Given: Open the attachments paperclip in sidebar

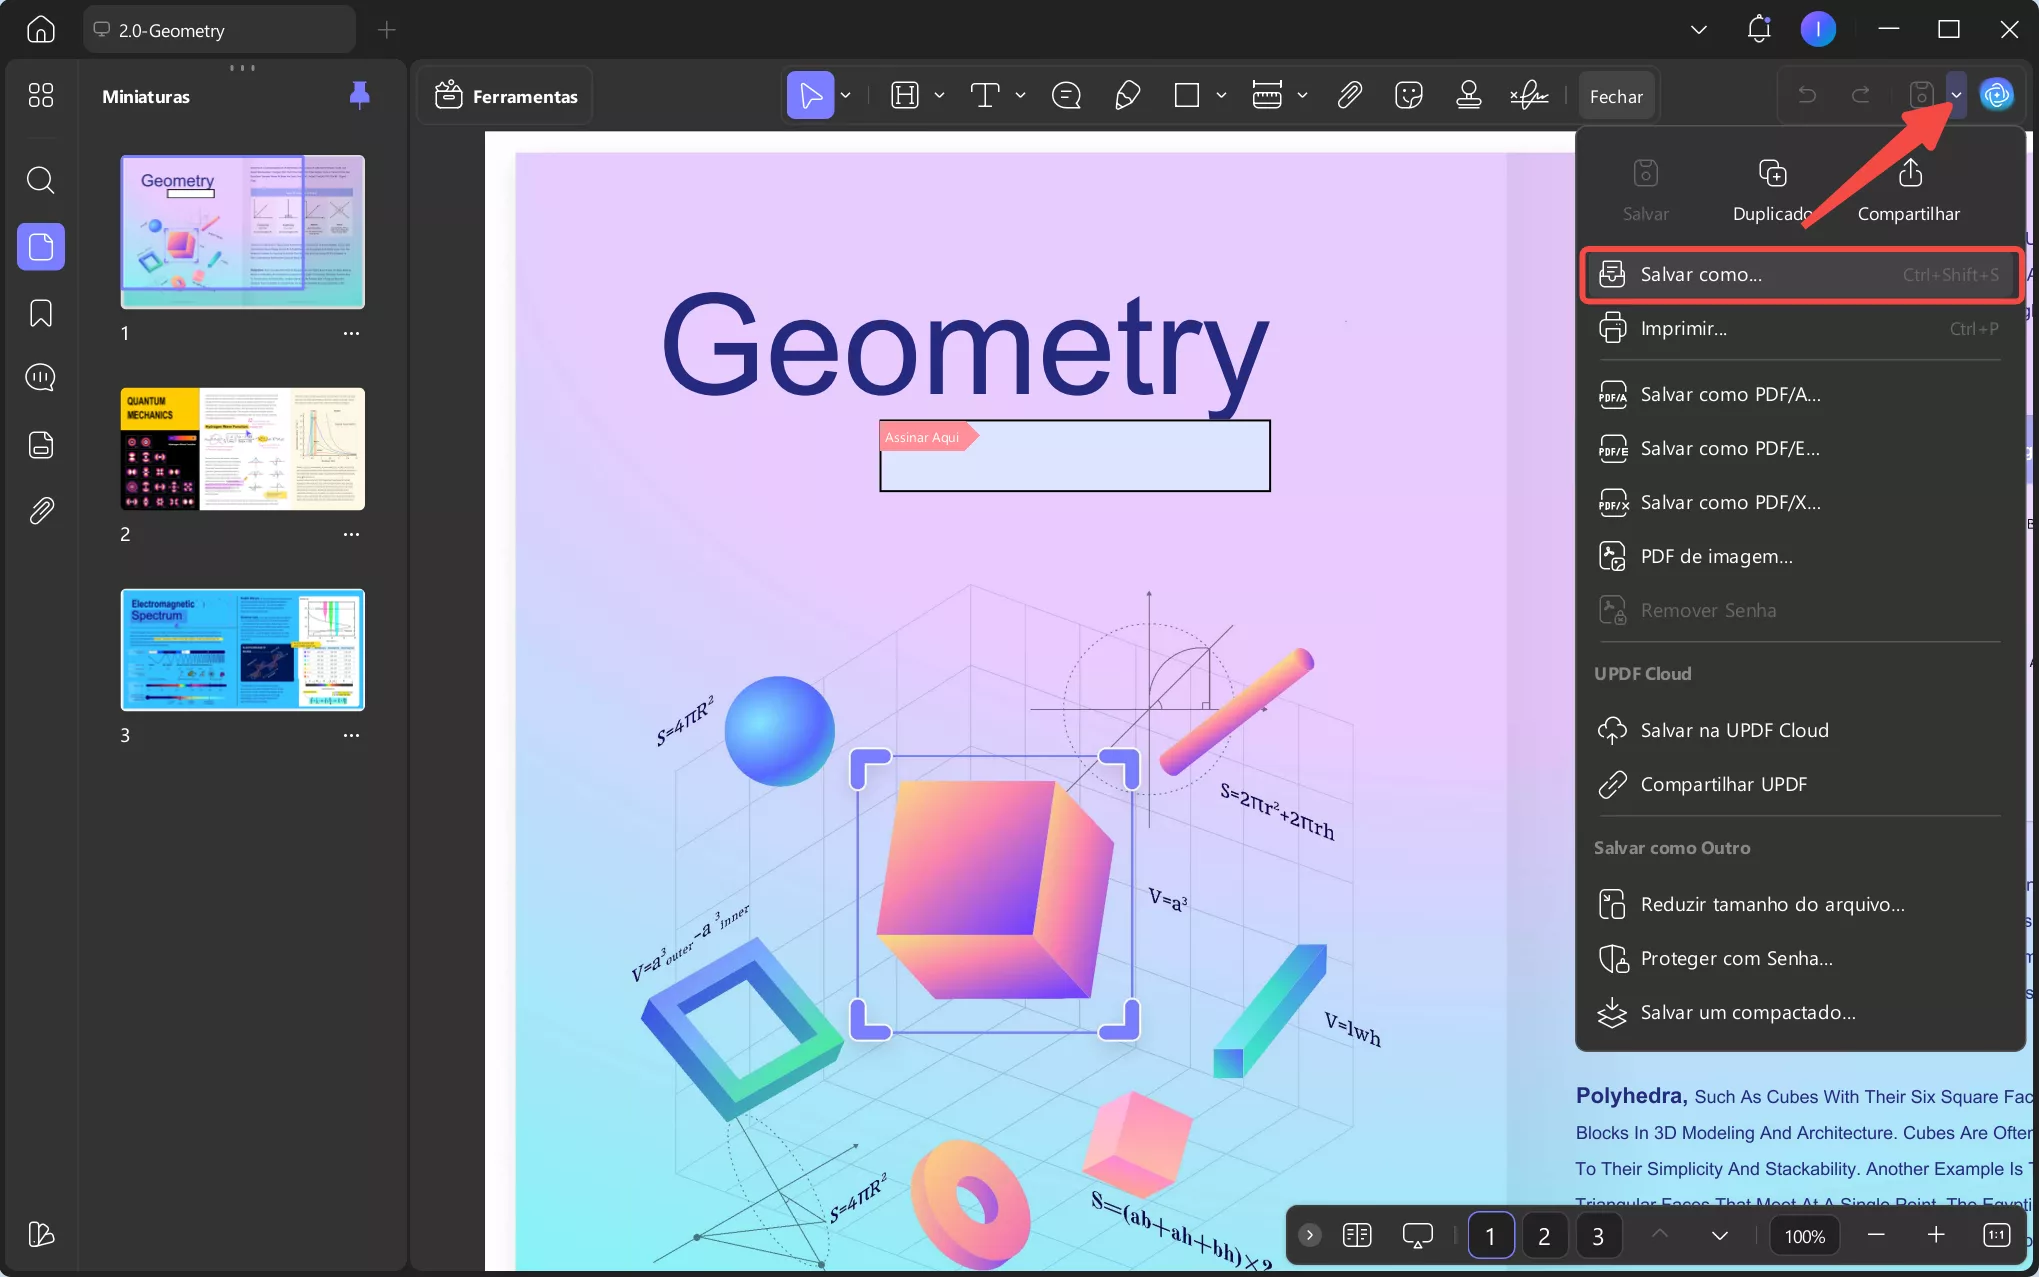Looking at the screenshot, I should tap(40, 511).
